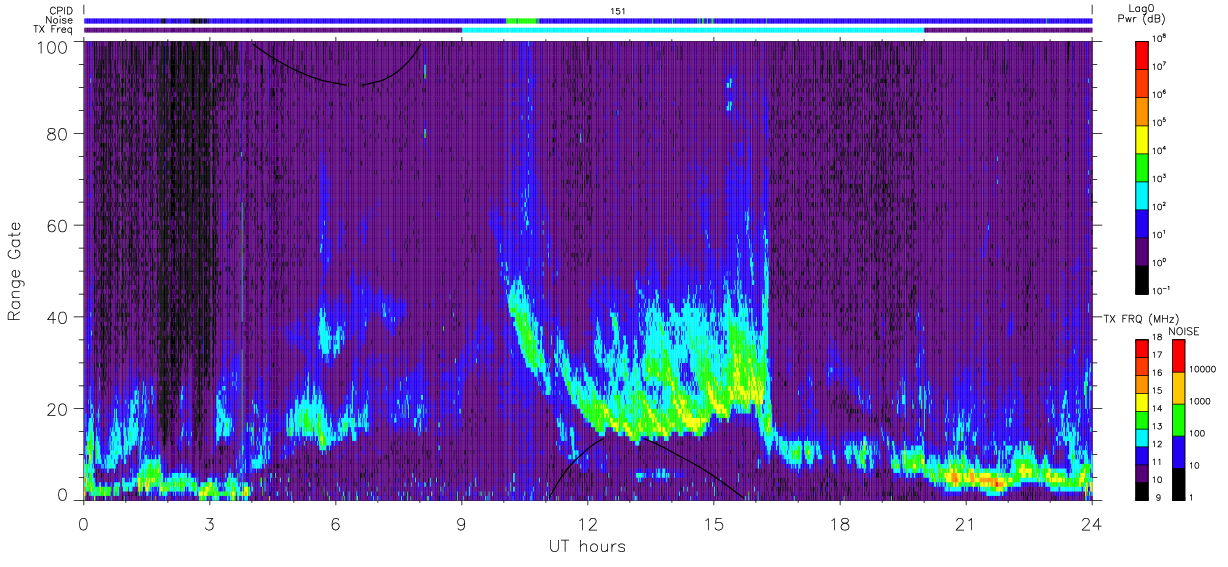Click the '21' tick label on the UT hours axis
1228x567 pixels.
point(966,523)
